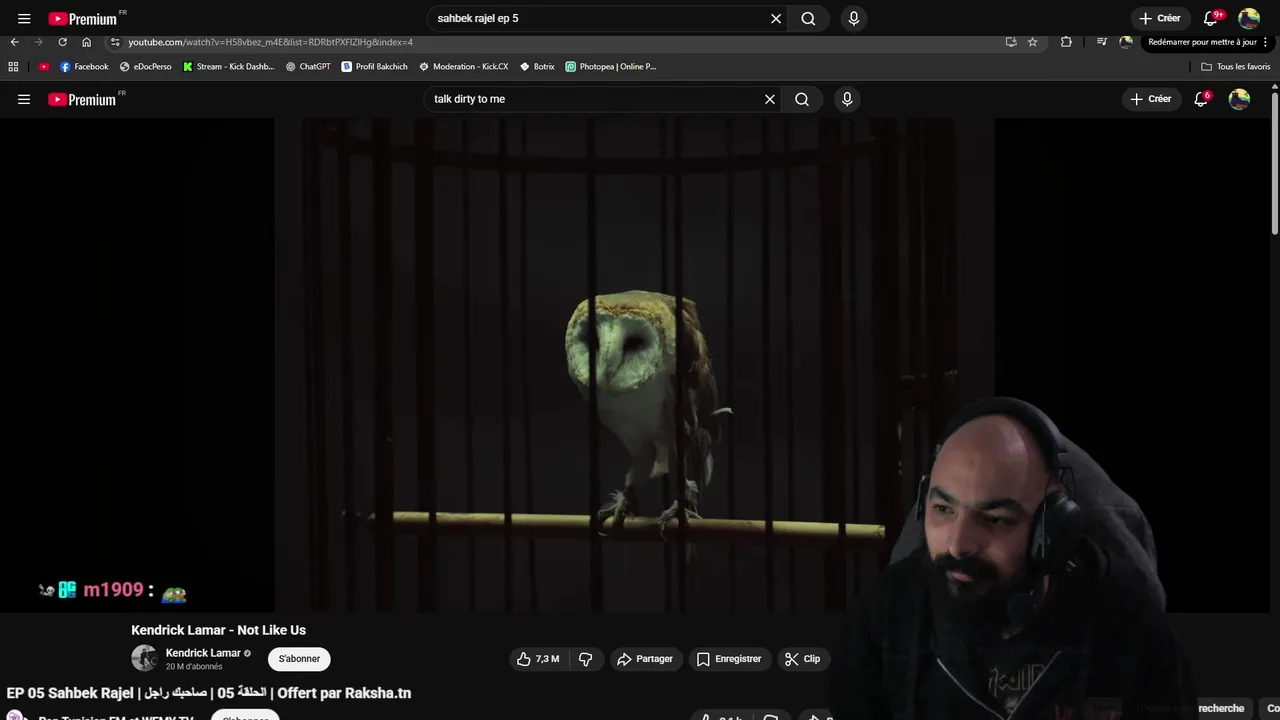
Task: Open the browser media control icon
Action: (x=1102, y=42)
